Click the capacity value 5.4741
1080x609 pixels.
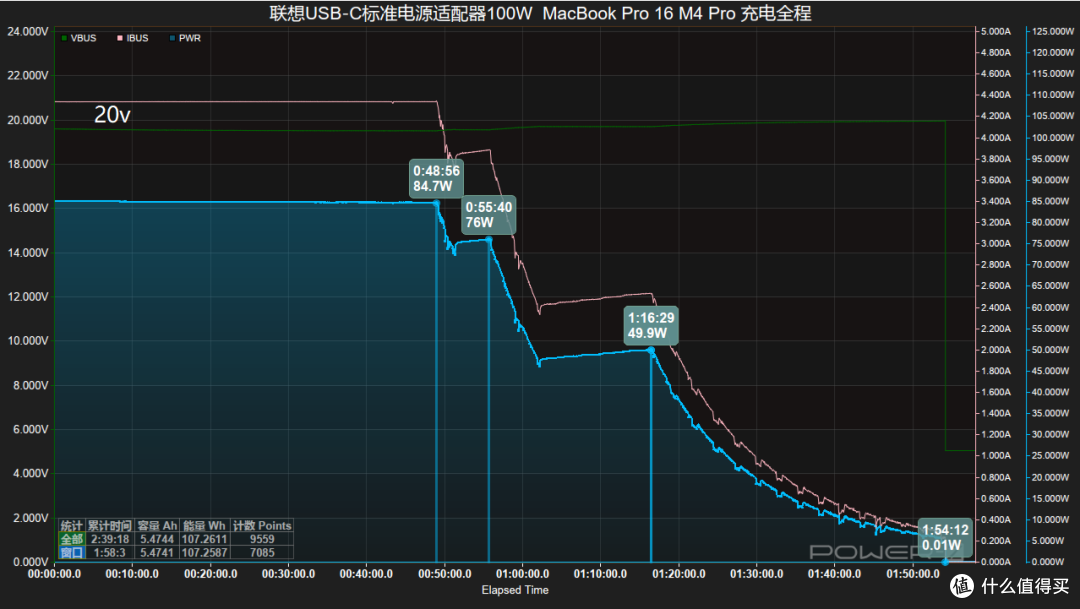click(157, 553)
